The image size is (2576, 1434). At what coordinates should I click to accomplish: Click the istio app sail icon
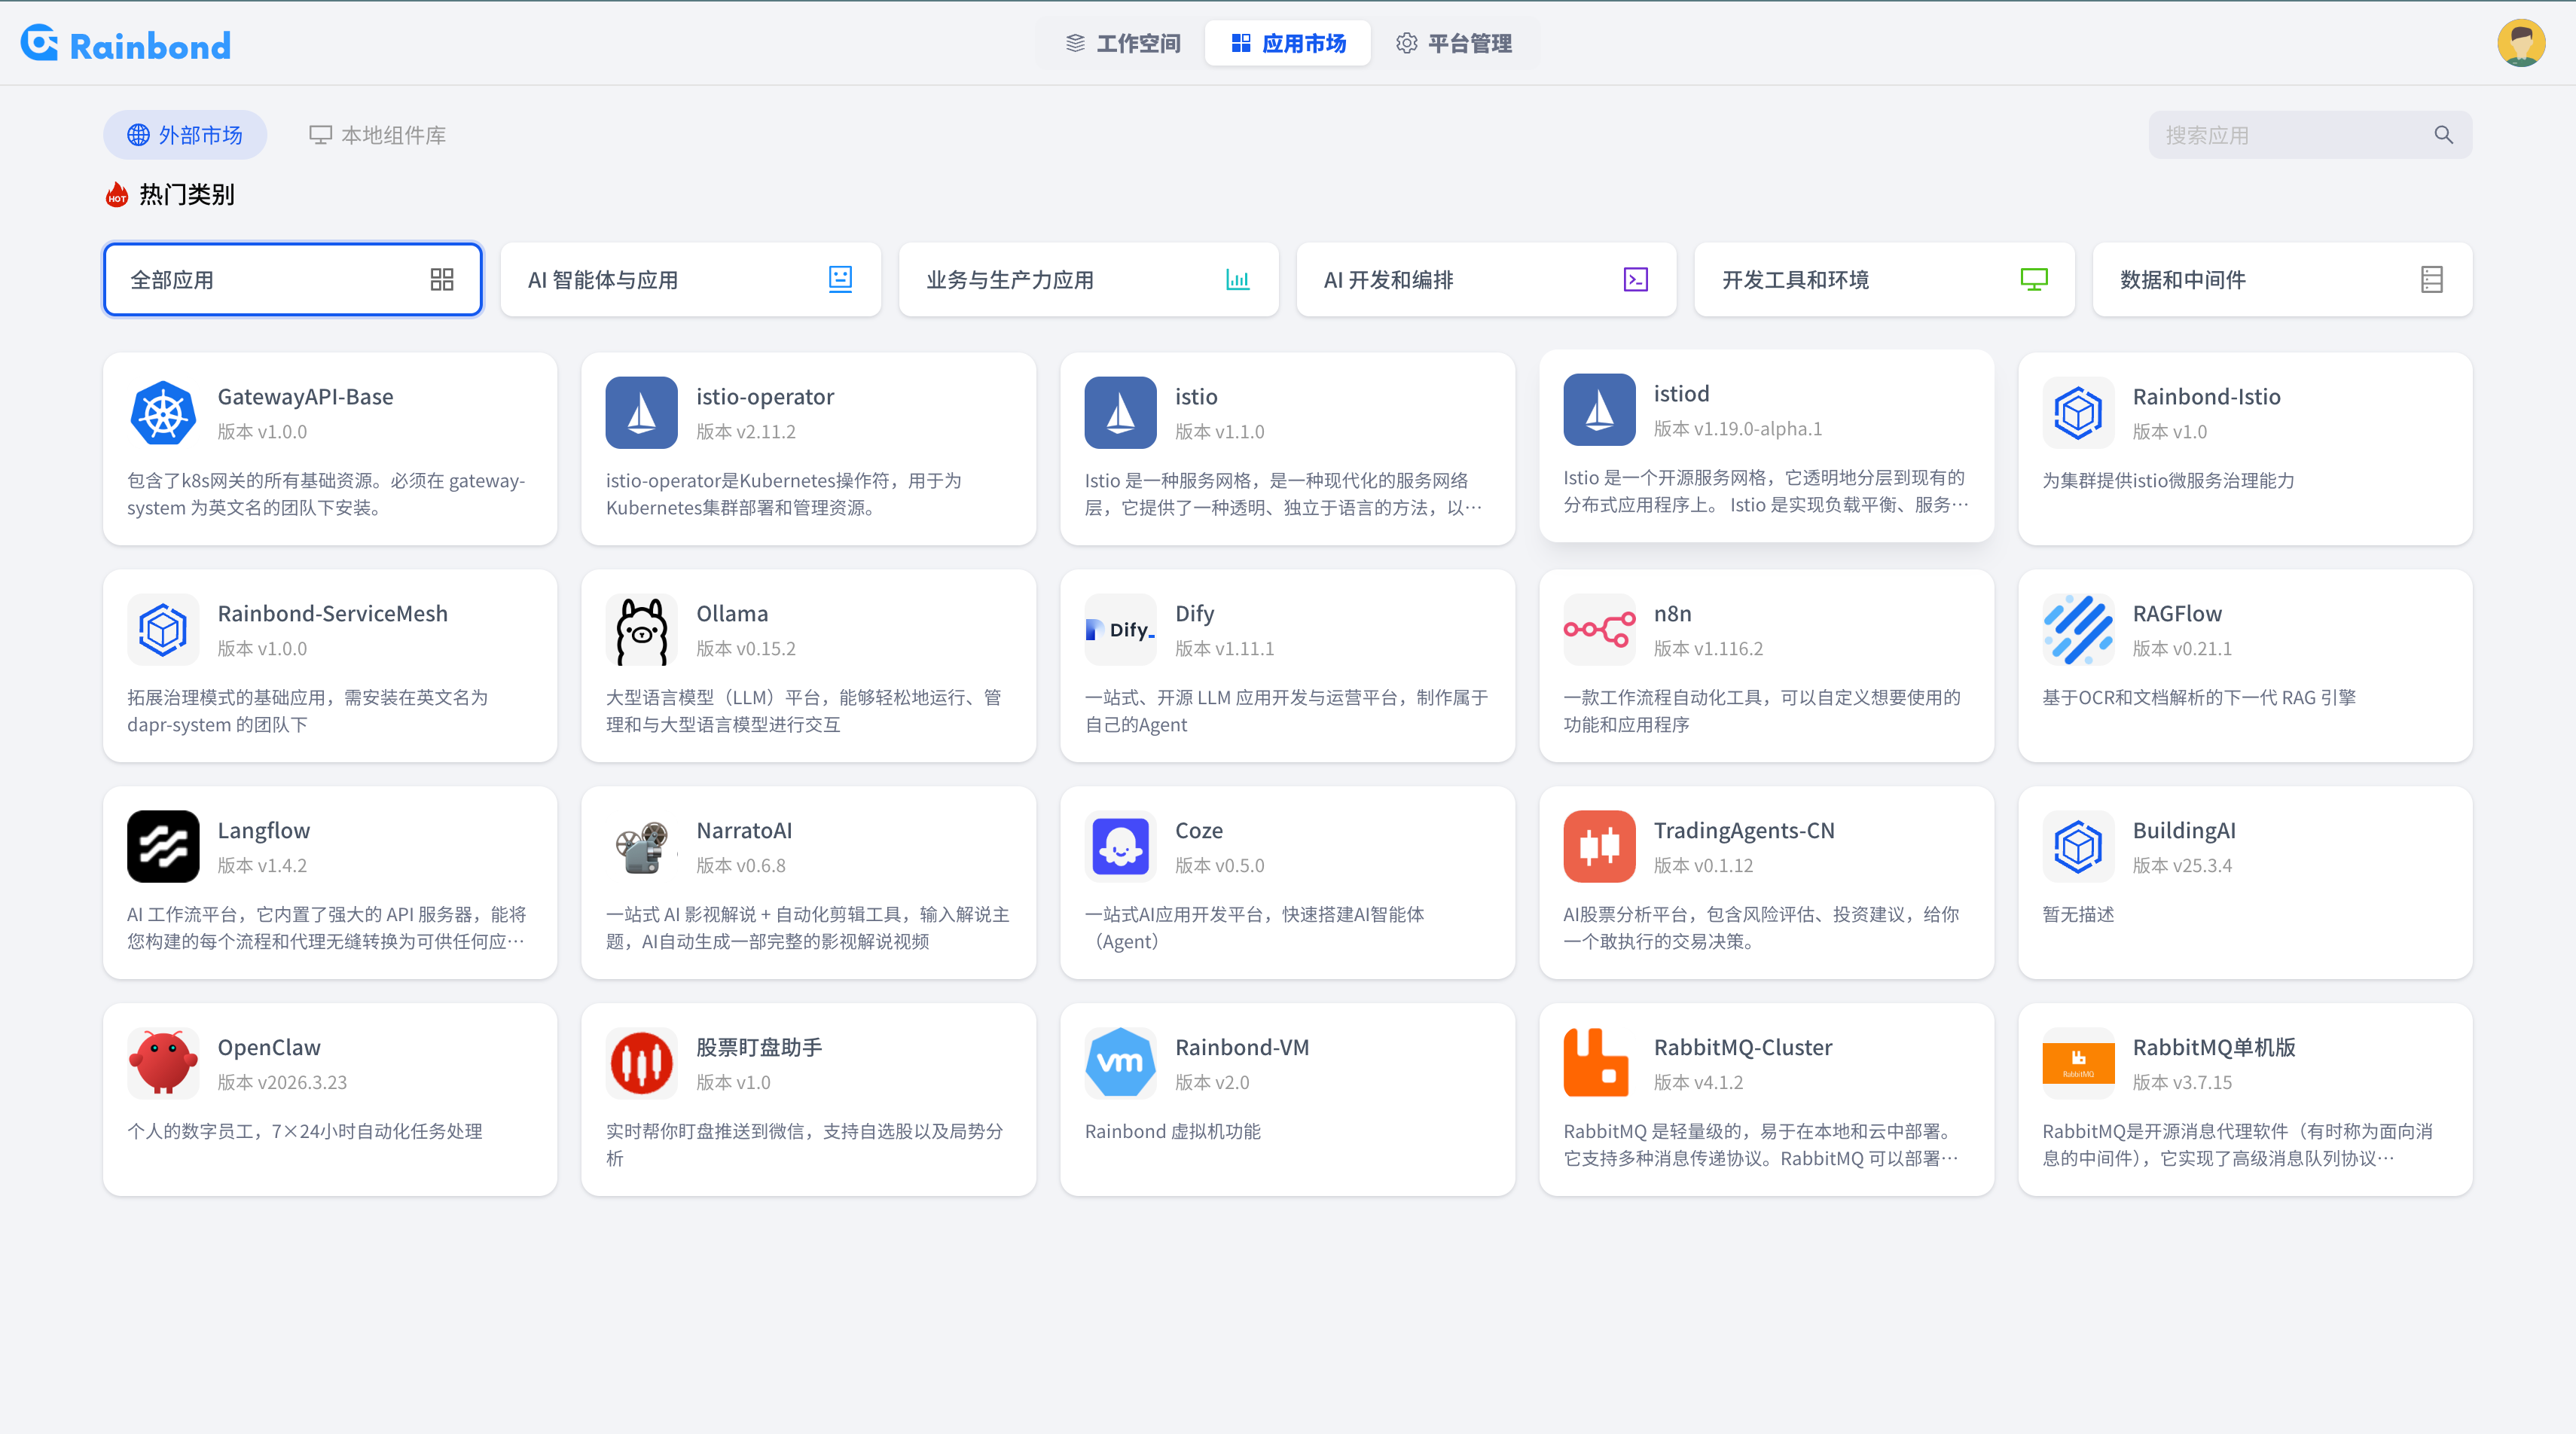1120,413
